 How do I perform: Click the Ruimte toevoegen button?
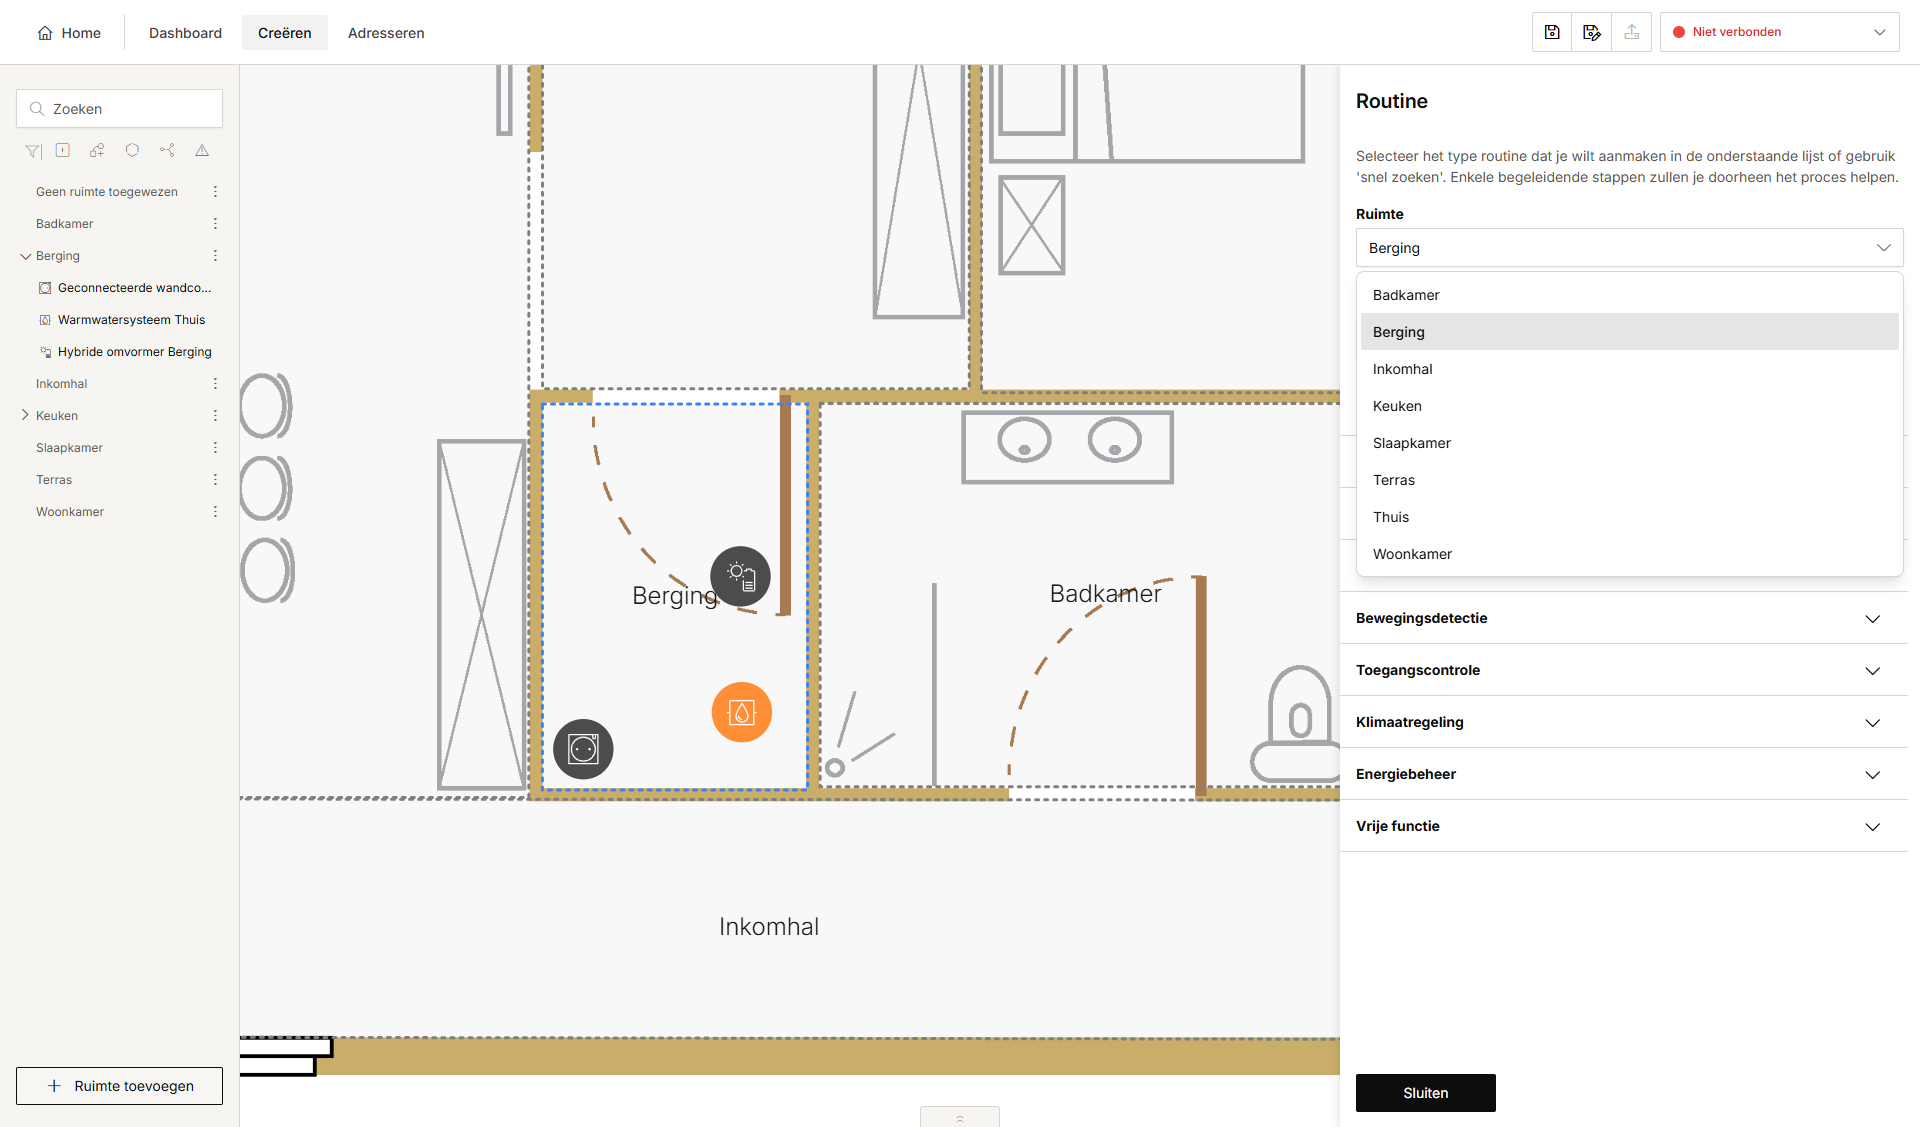119,1086
